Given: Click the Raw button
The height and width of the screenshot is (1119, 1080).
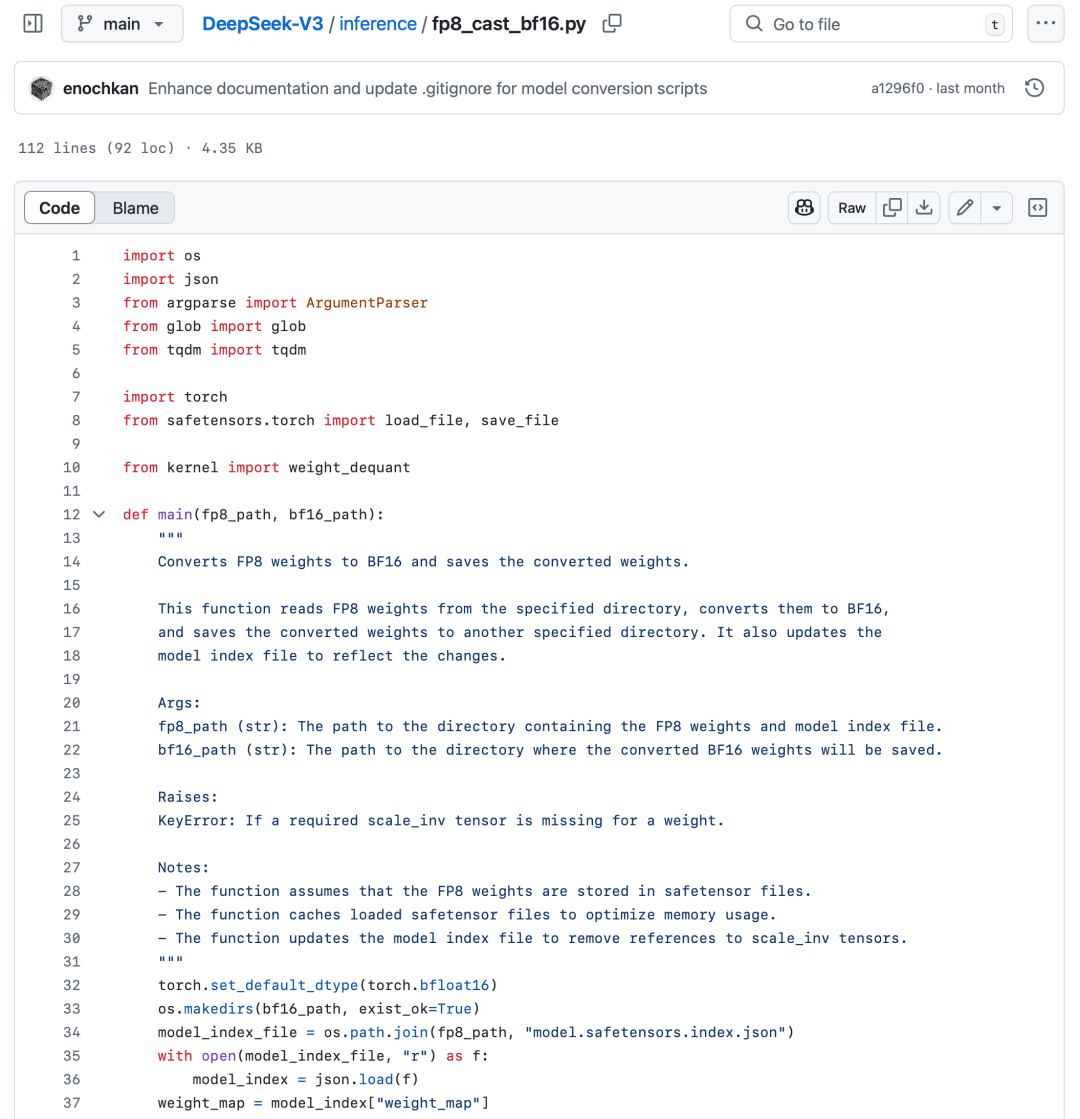Looking at the screenshot, I should pyautogui.click(x=852, y=208).
